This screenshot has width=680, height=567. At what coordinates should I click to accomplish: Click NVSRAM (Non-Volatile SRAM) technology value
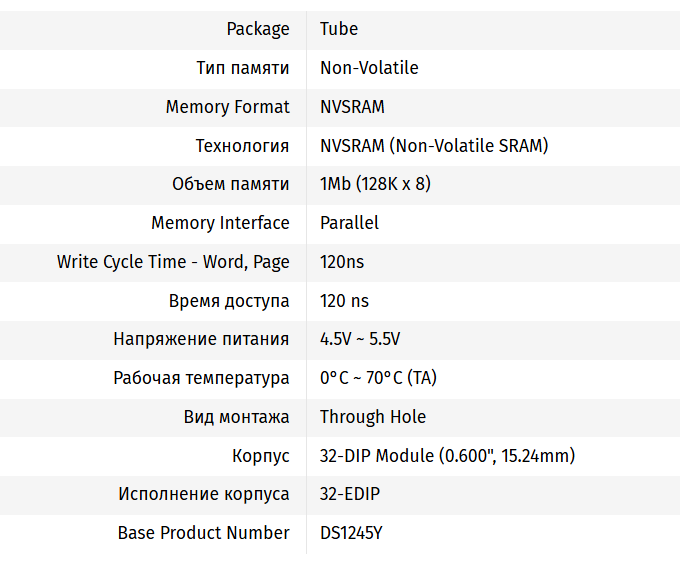coord(434,146)
